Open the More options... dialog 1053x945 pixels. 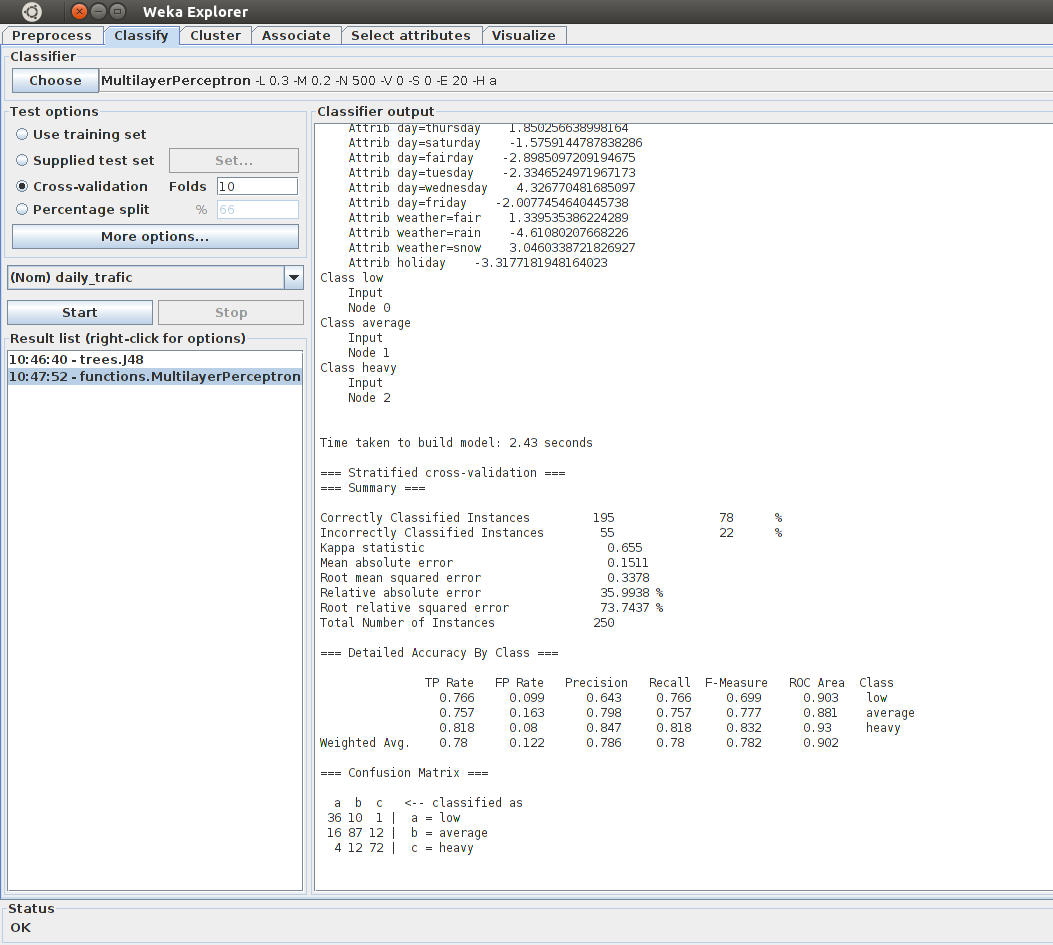155,236
